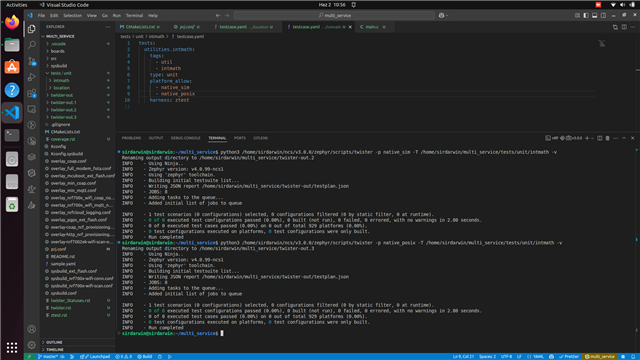Viewport: 640px width, 360px height.
Task: Click Launchpad in the status bar
Action: (95, 357)
